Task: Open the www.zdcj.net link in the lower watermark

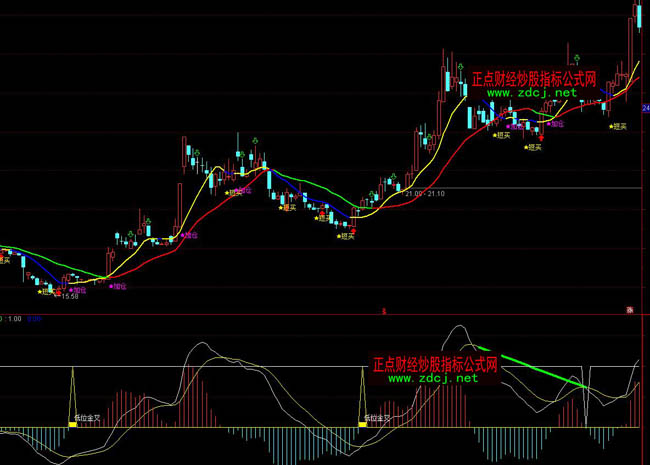Action: click(x=432, y=378)
